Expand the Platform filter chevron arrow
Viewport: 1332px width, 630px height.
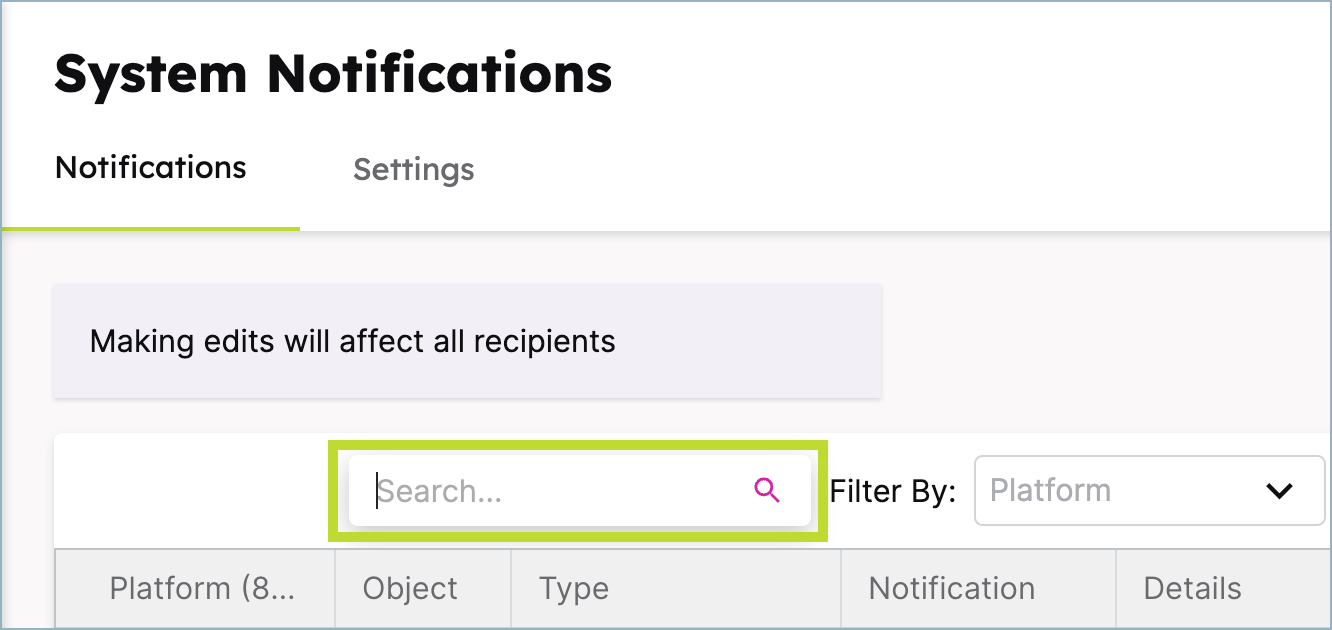coord(1279,491)
